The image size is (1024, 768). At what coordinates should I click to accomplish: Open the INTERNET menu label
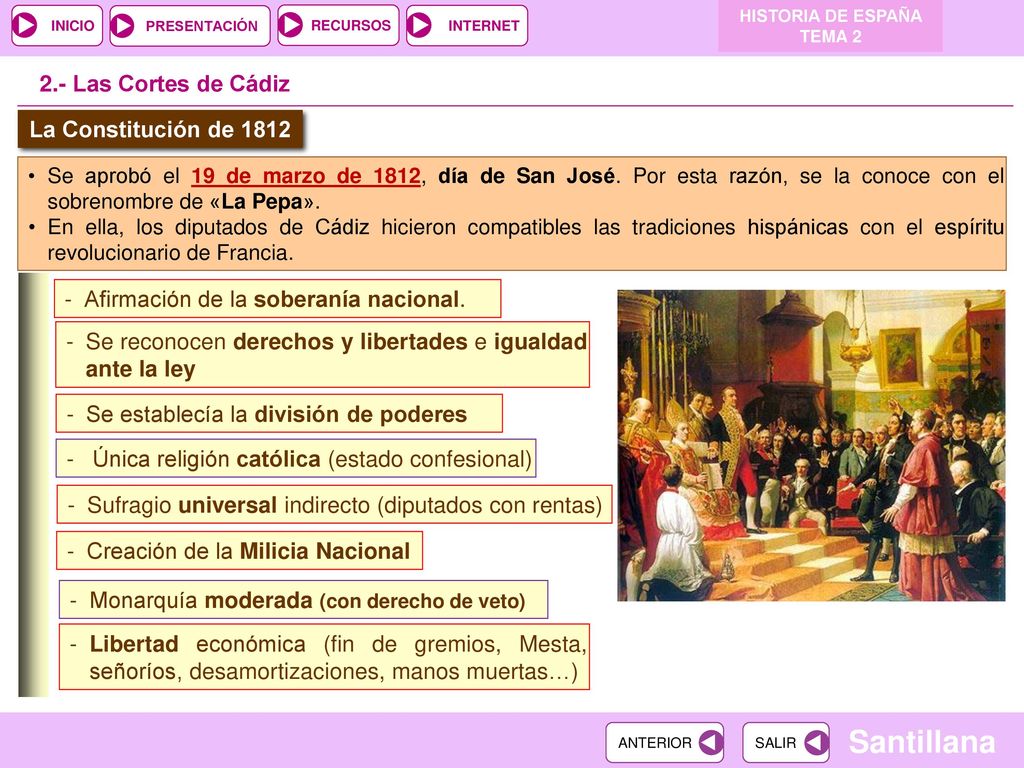coord(483,25)
